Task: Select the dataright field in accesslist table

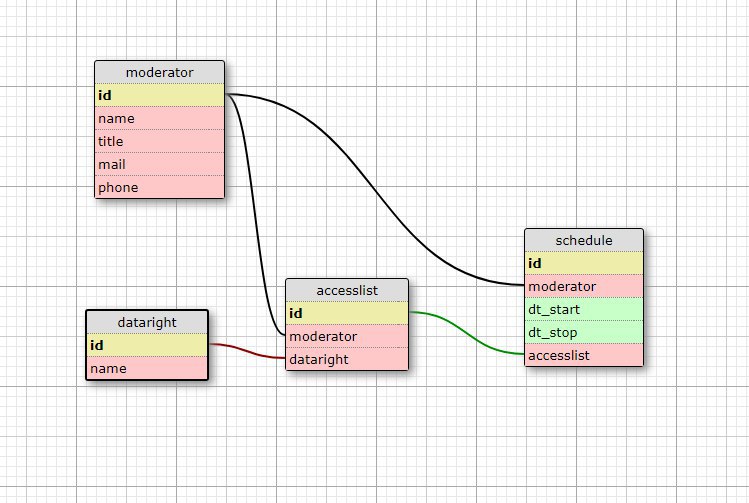Action: pyautogui.click(x=347, y=359)
